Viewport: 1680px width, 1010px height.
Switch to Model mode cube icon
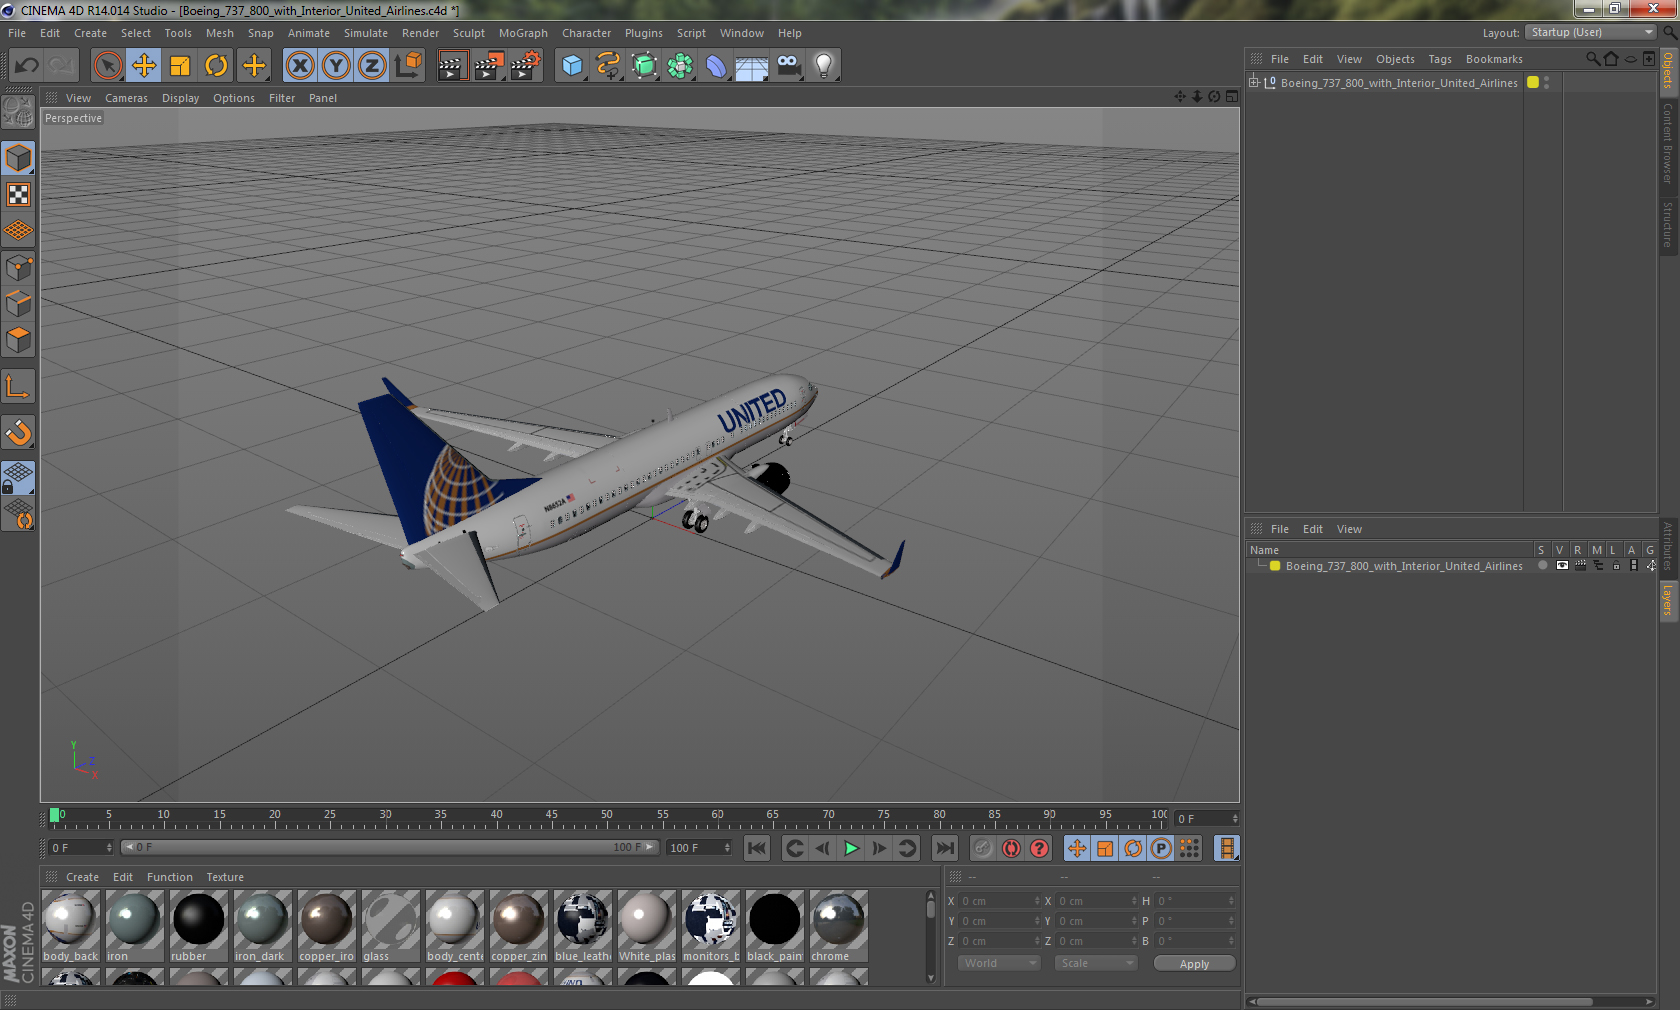click(19, 158)
